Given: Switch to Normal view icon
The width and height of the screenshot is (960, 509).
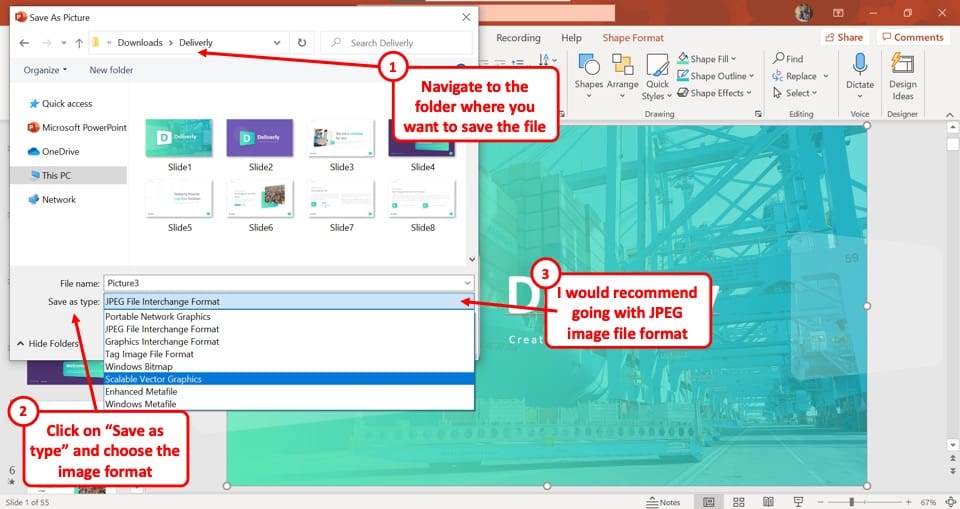Looking at the screenshot, I should tap(708, 502).
